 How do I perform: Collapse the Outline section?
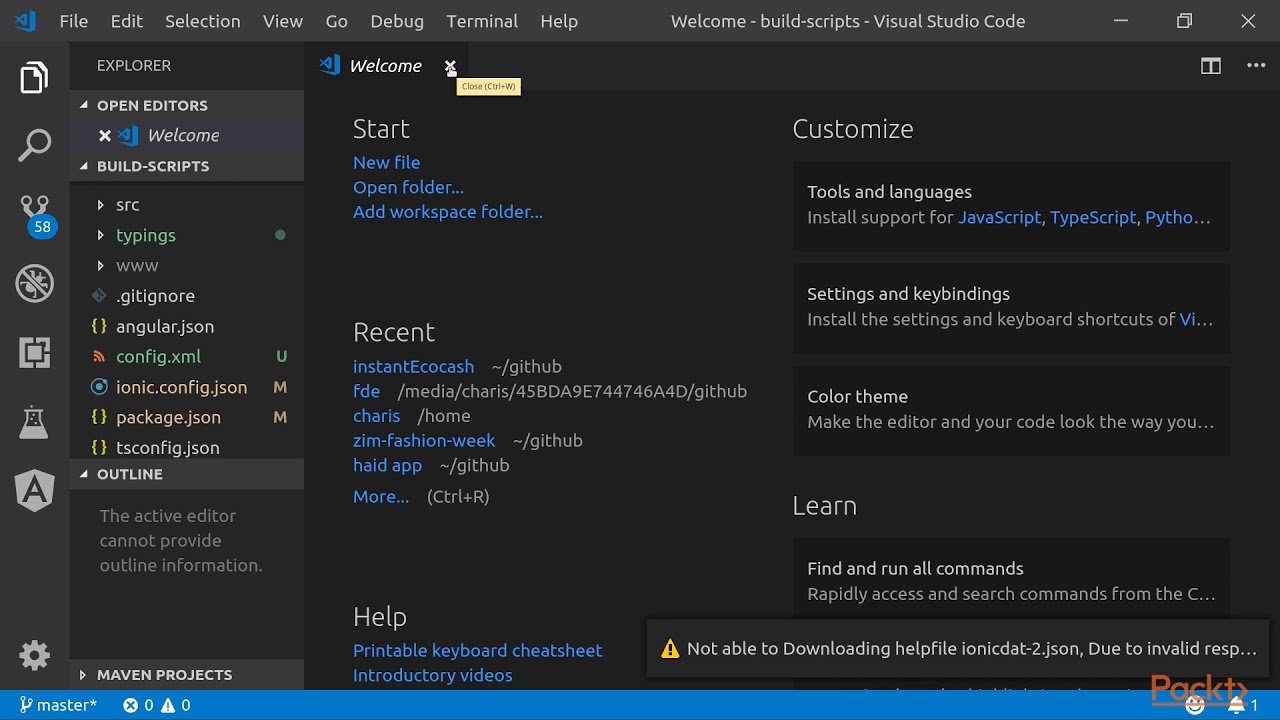(x=129, y=475)
